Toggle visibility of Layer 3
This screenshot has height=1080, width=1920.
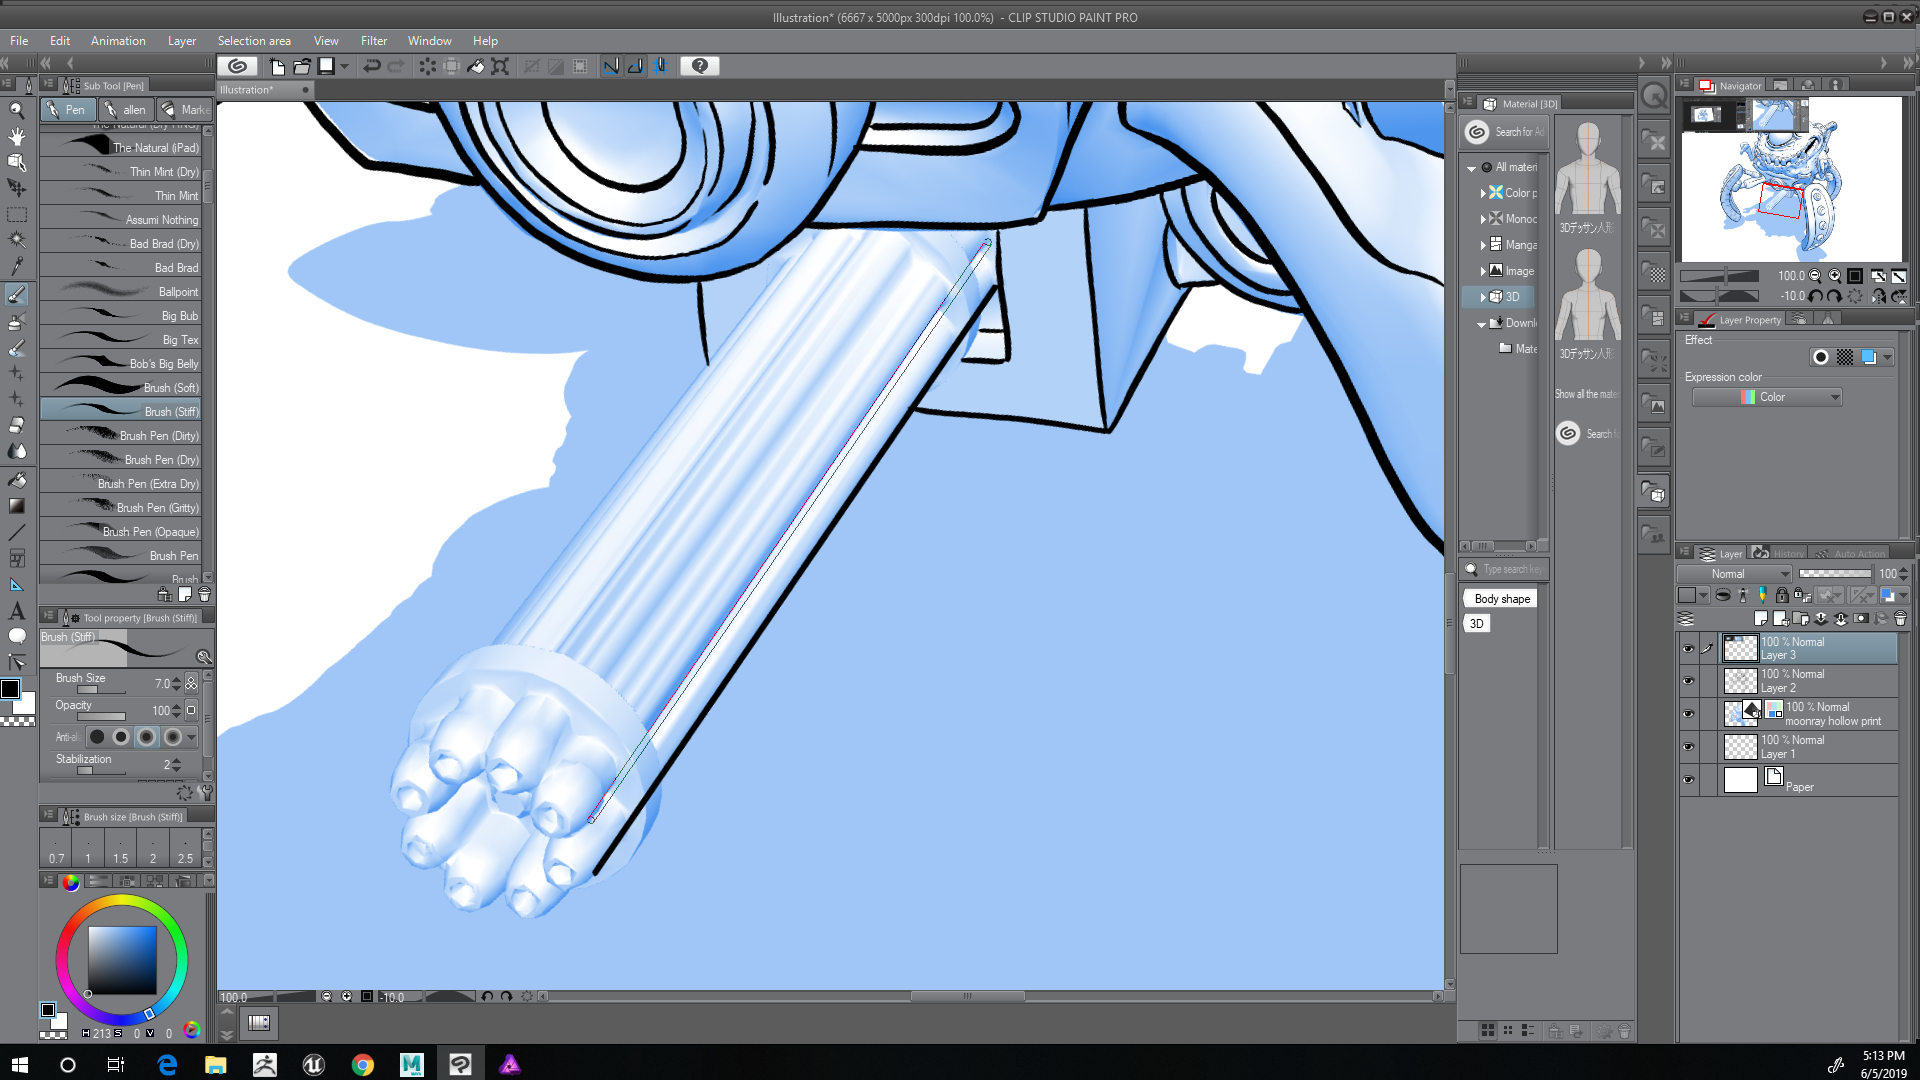1688,647
